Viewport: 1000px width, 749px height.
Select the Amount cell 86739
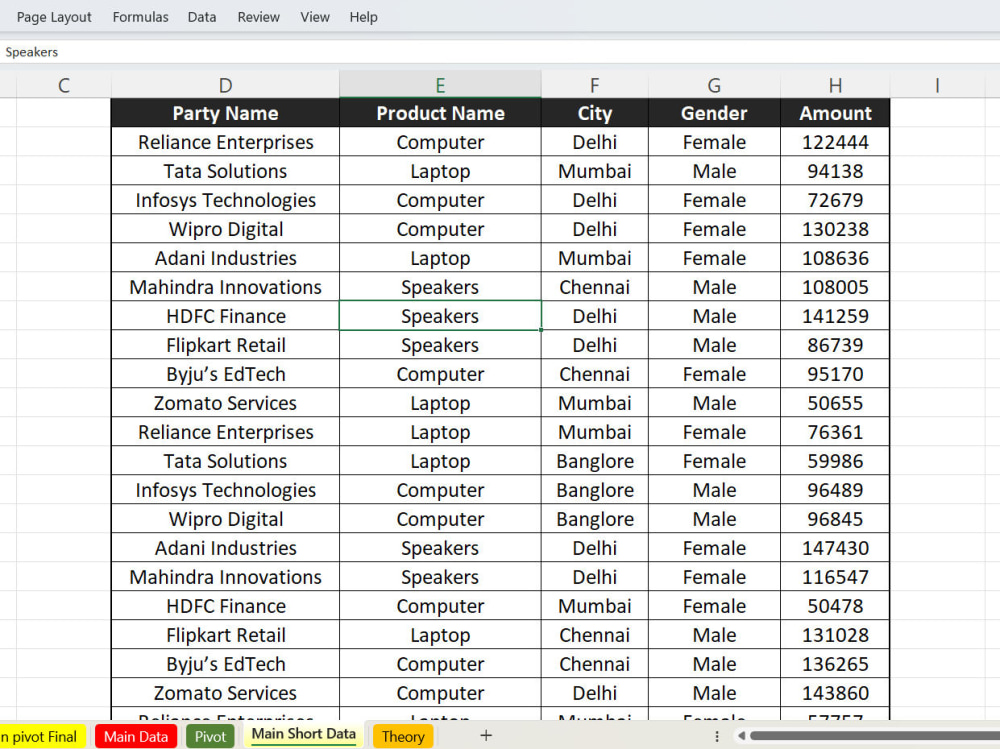click(x=835, y=345)
